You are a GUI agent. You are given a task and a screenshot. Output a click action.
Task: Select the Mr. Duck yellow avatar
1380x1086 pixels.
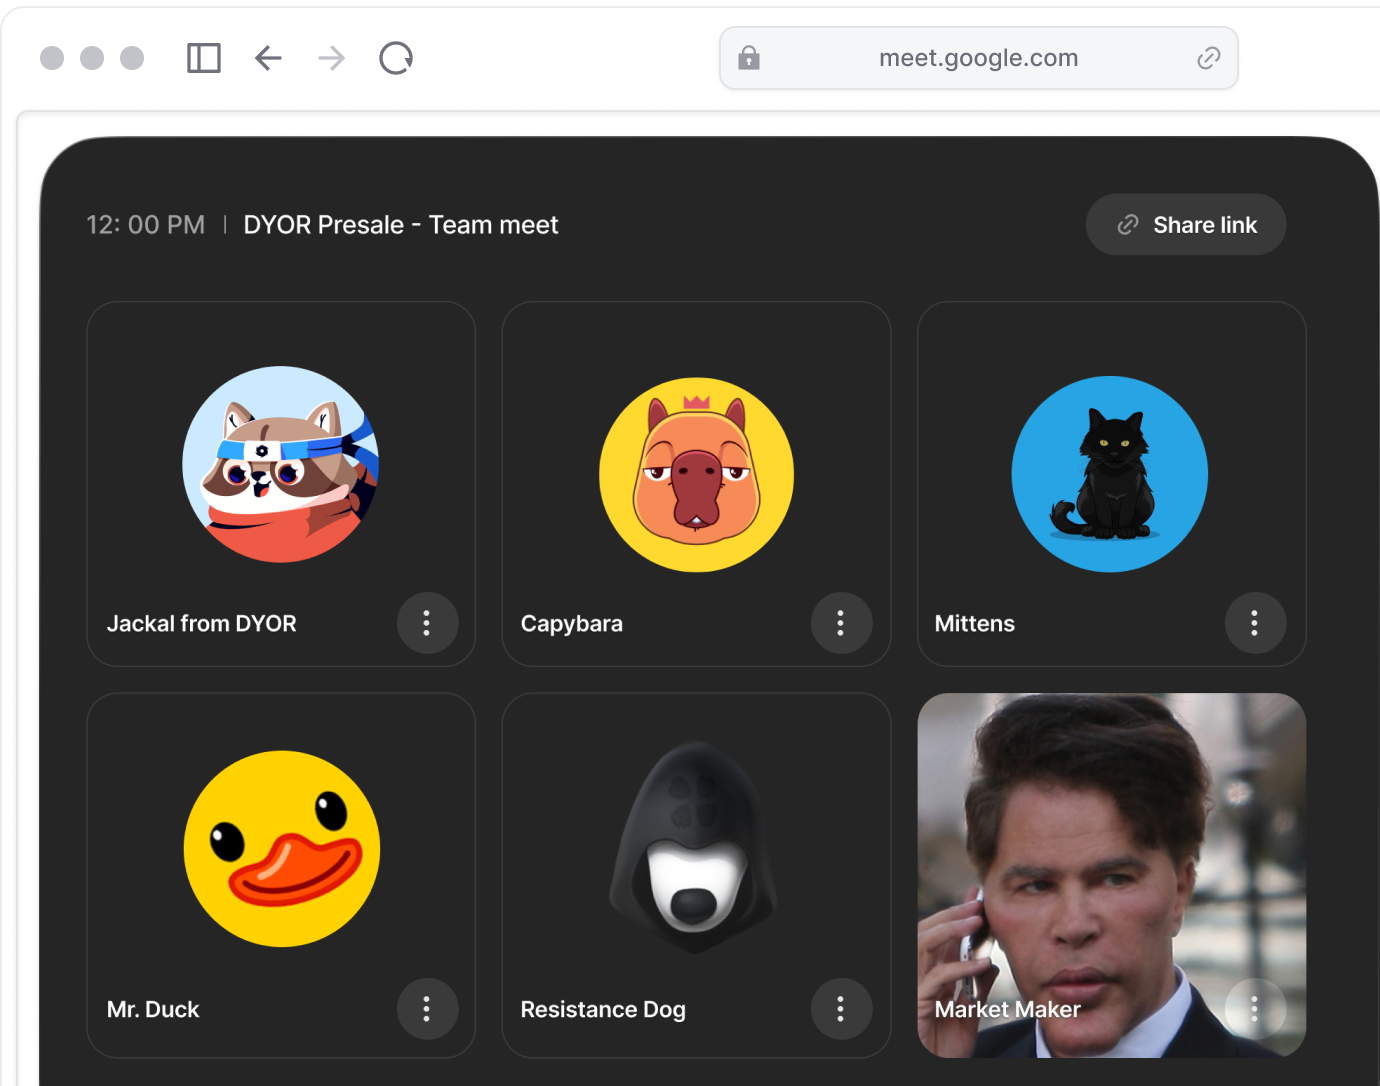(x=282, y=849)
